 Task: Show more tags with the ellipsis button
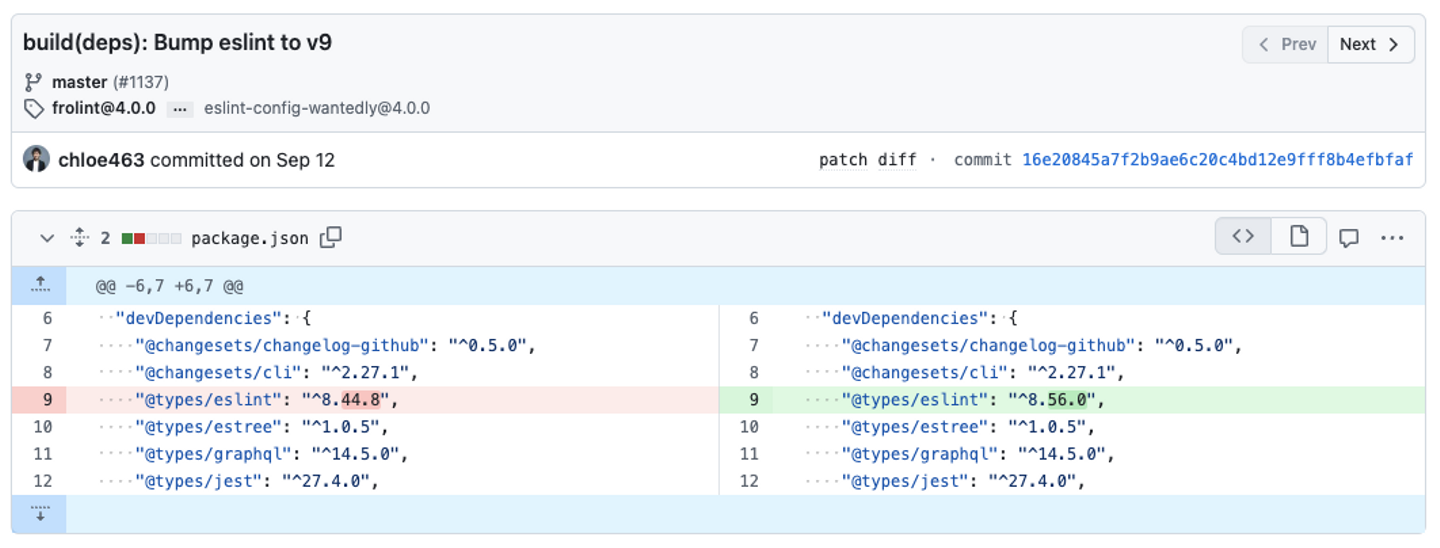coord(180,109)
